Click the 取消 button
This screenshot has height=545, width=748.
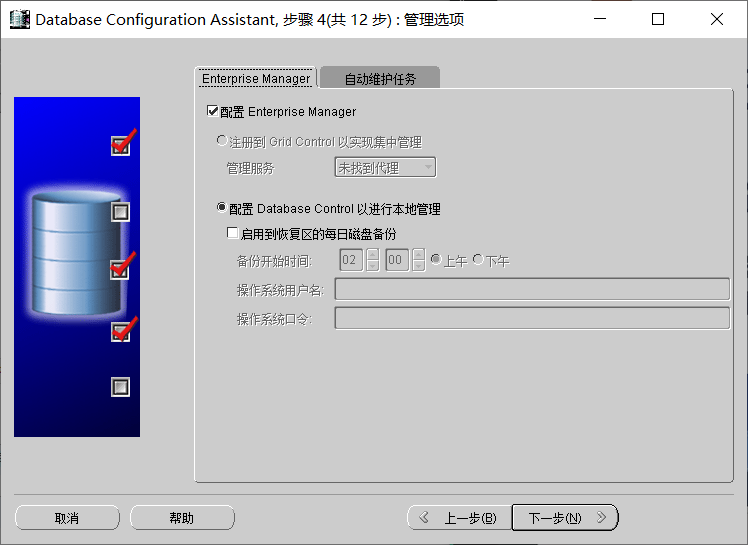67,518
